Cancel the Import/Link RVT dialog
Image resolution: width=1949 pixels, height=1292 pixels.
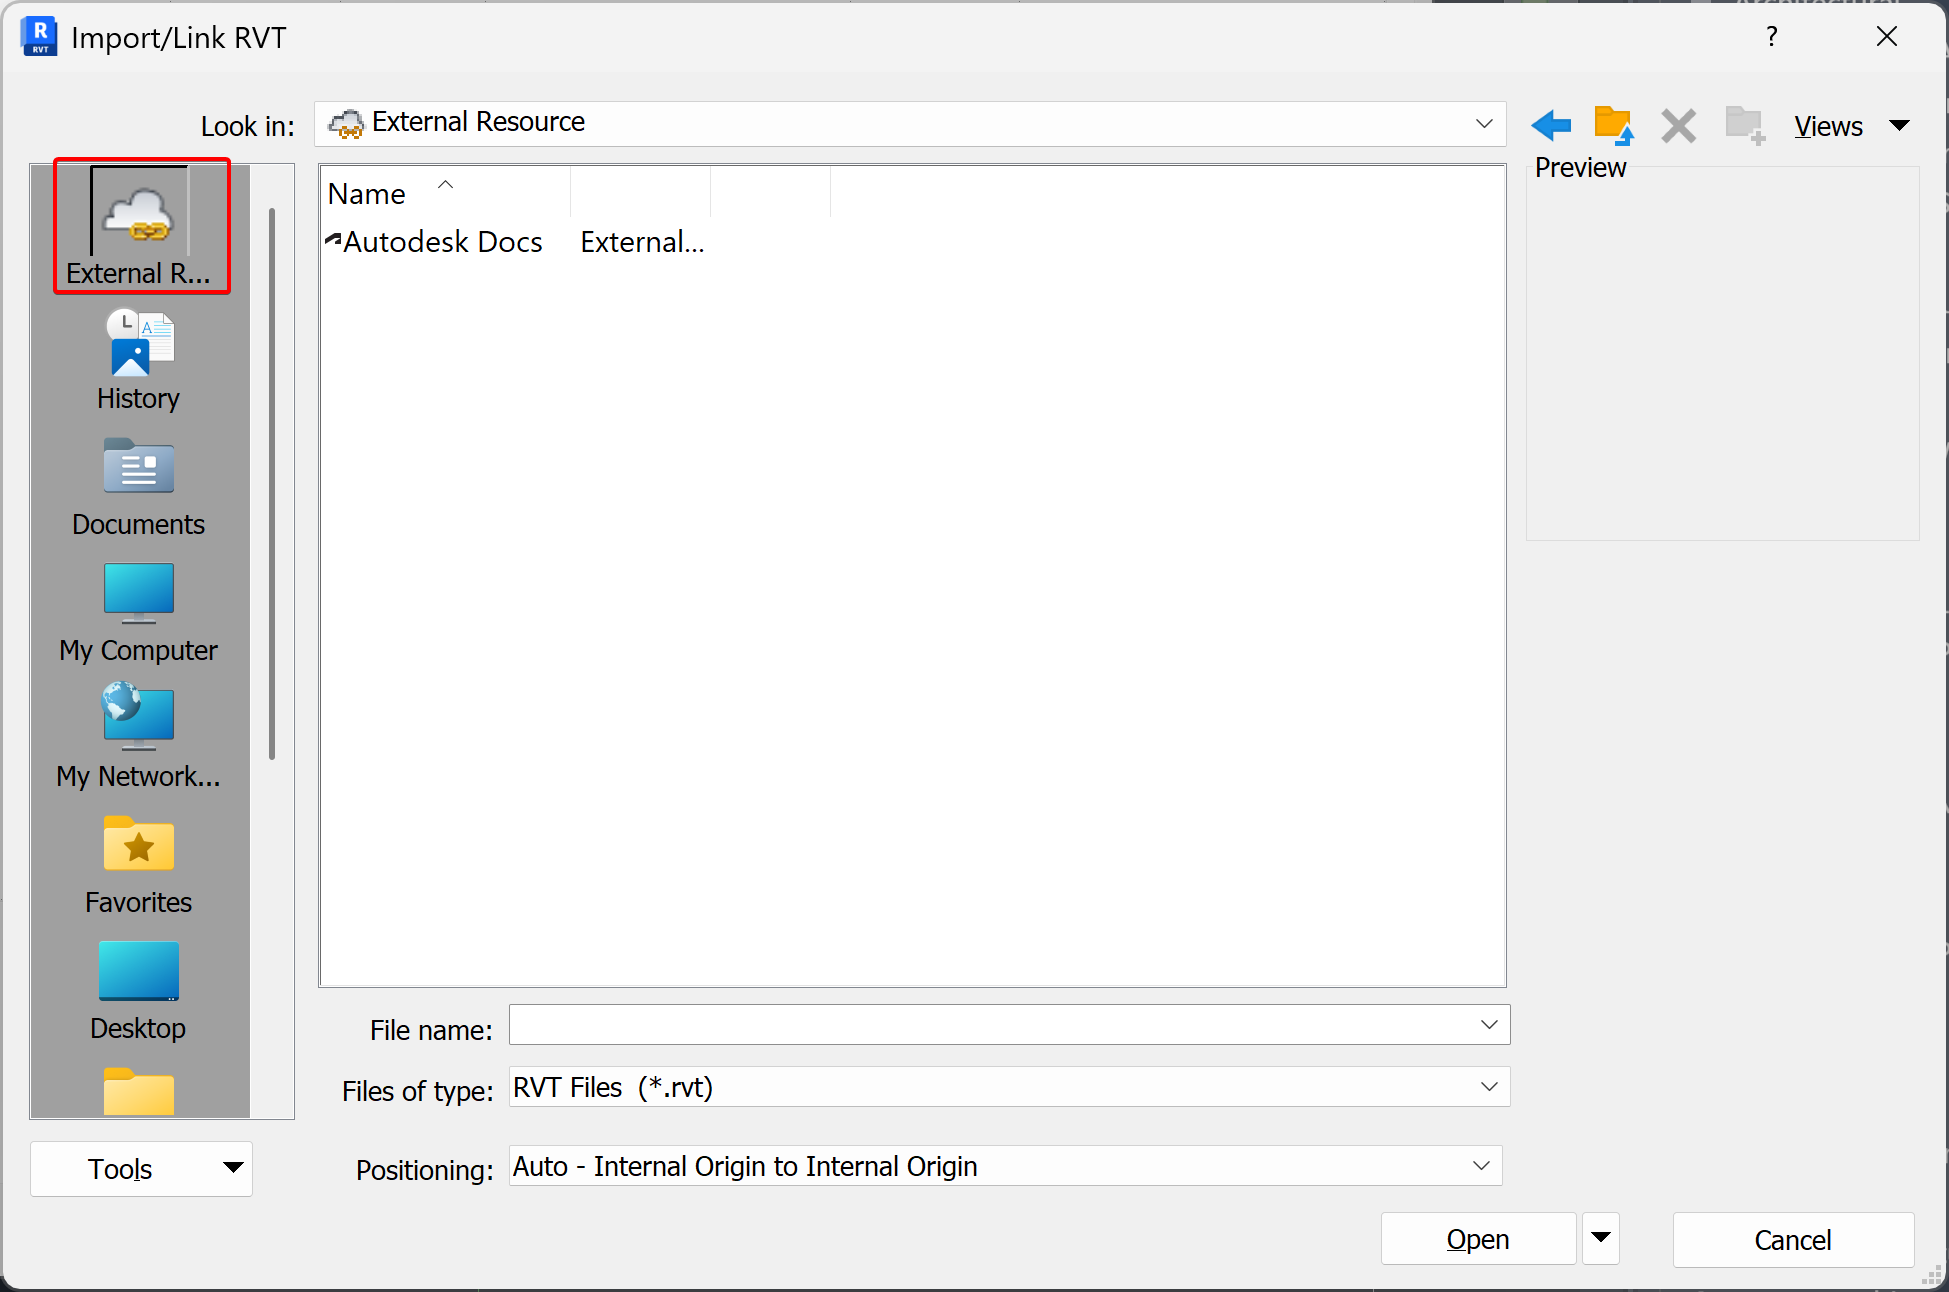(x=1792, y=1240)
